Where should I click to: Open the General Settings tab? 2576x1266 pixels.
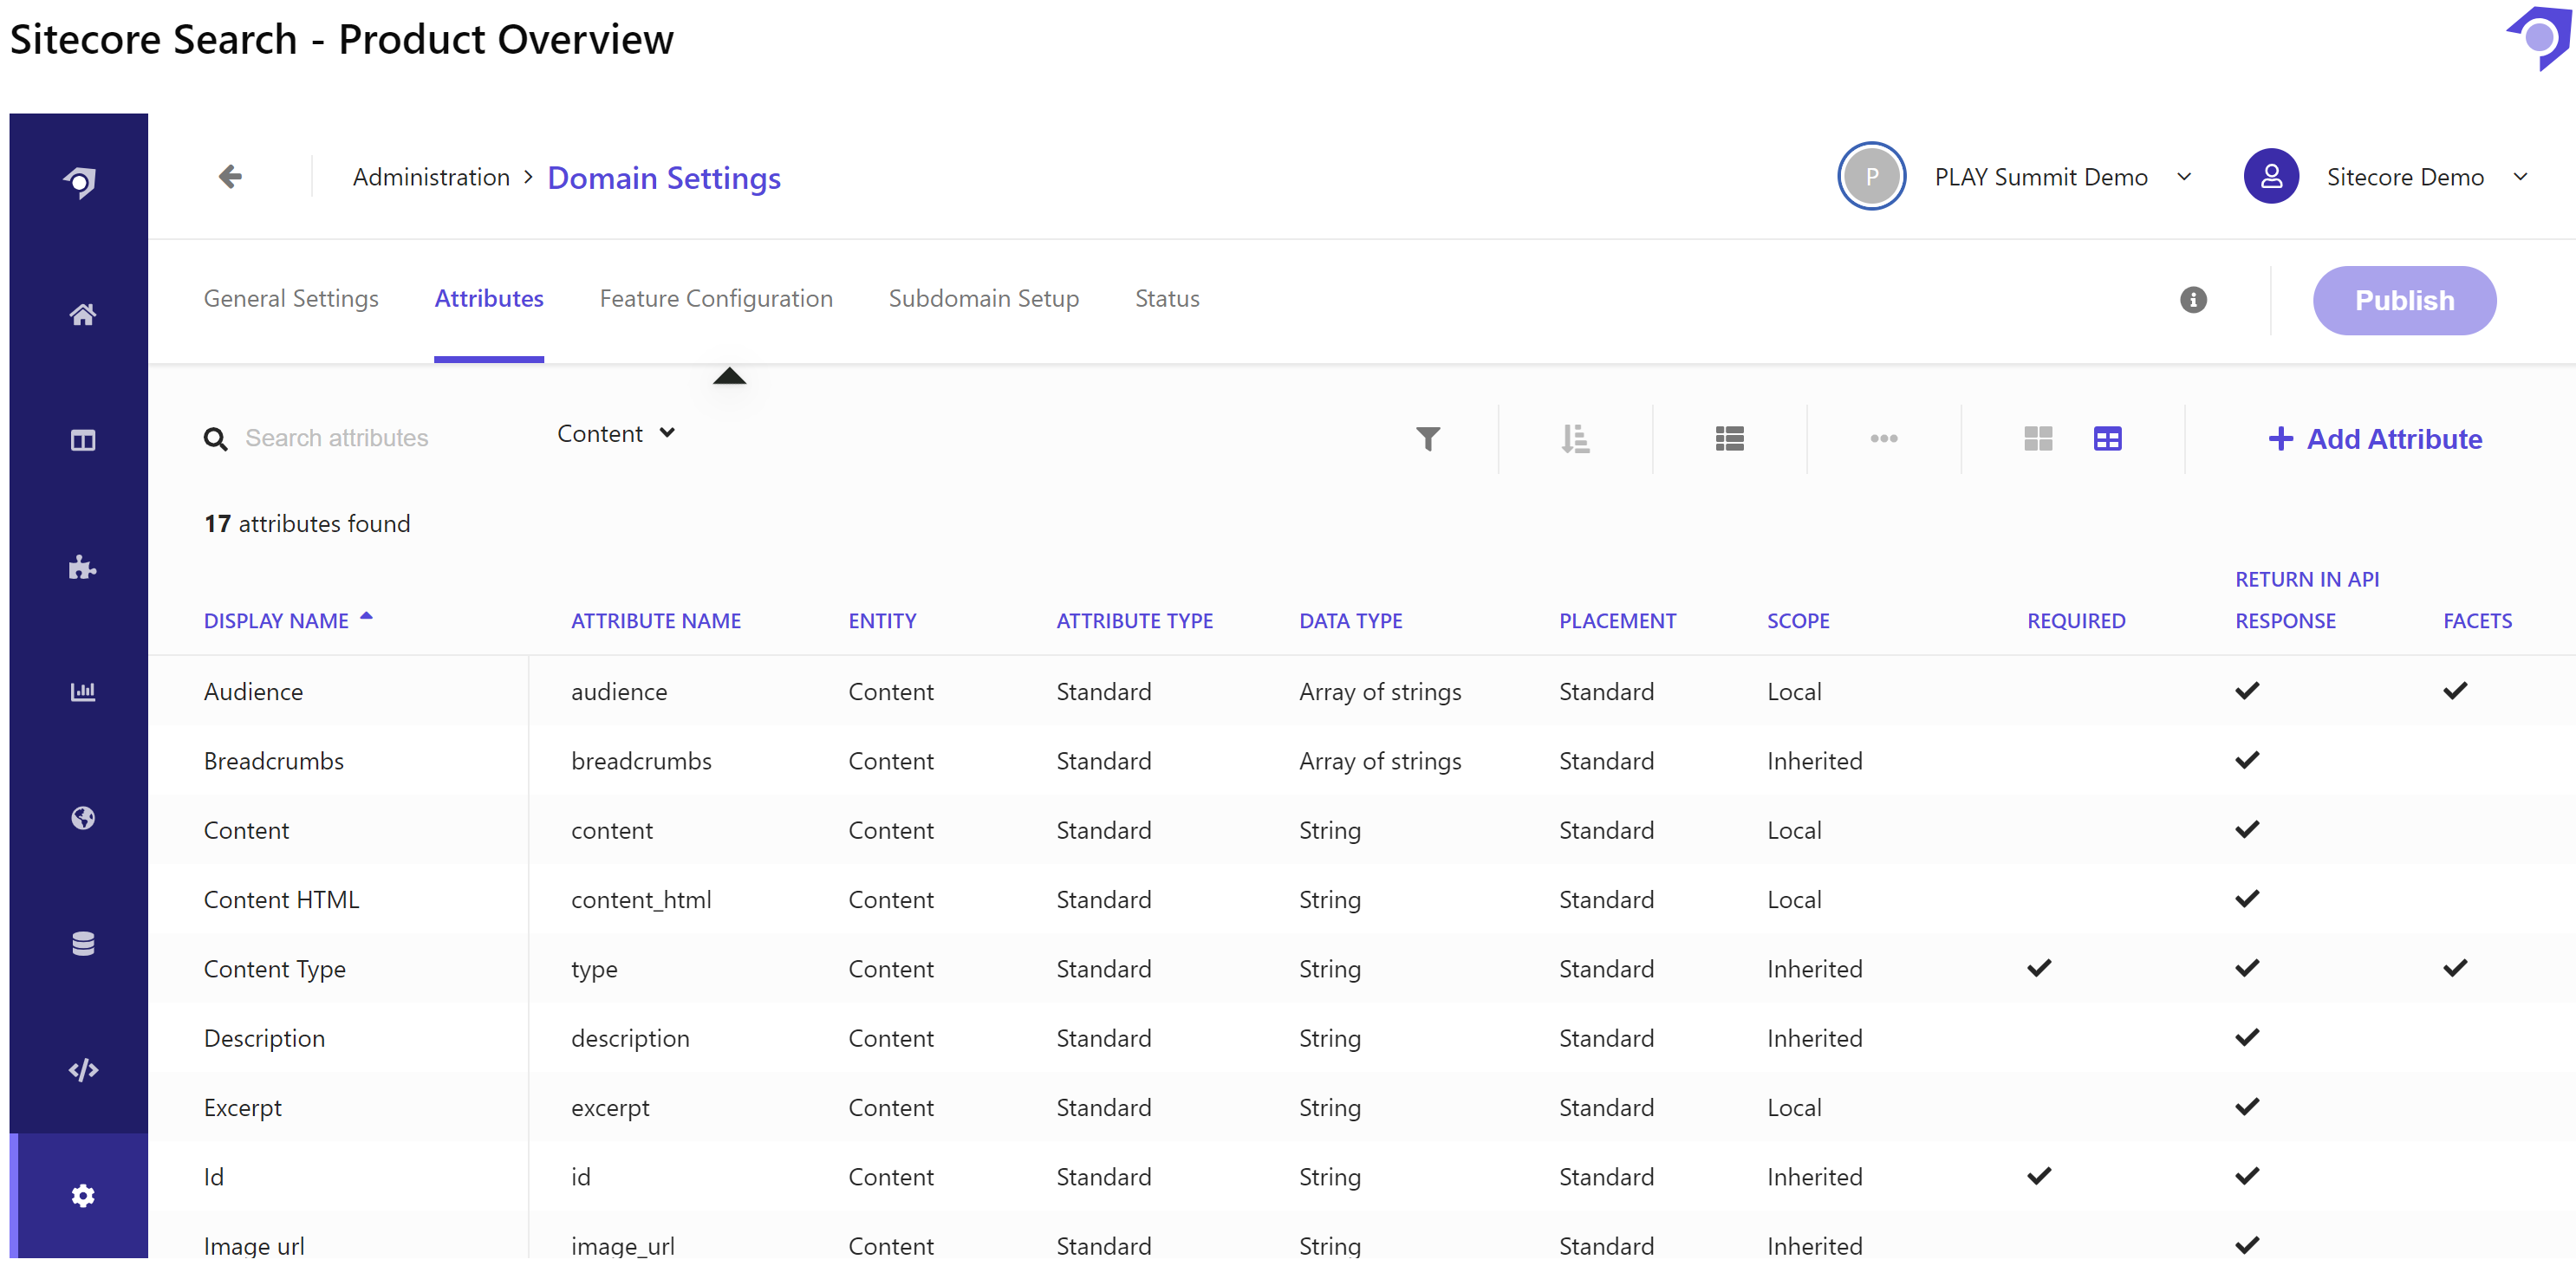coord(291,298)
